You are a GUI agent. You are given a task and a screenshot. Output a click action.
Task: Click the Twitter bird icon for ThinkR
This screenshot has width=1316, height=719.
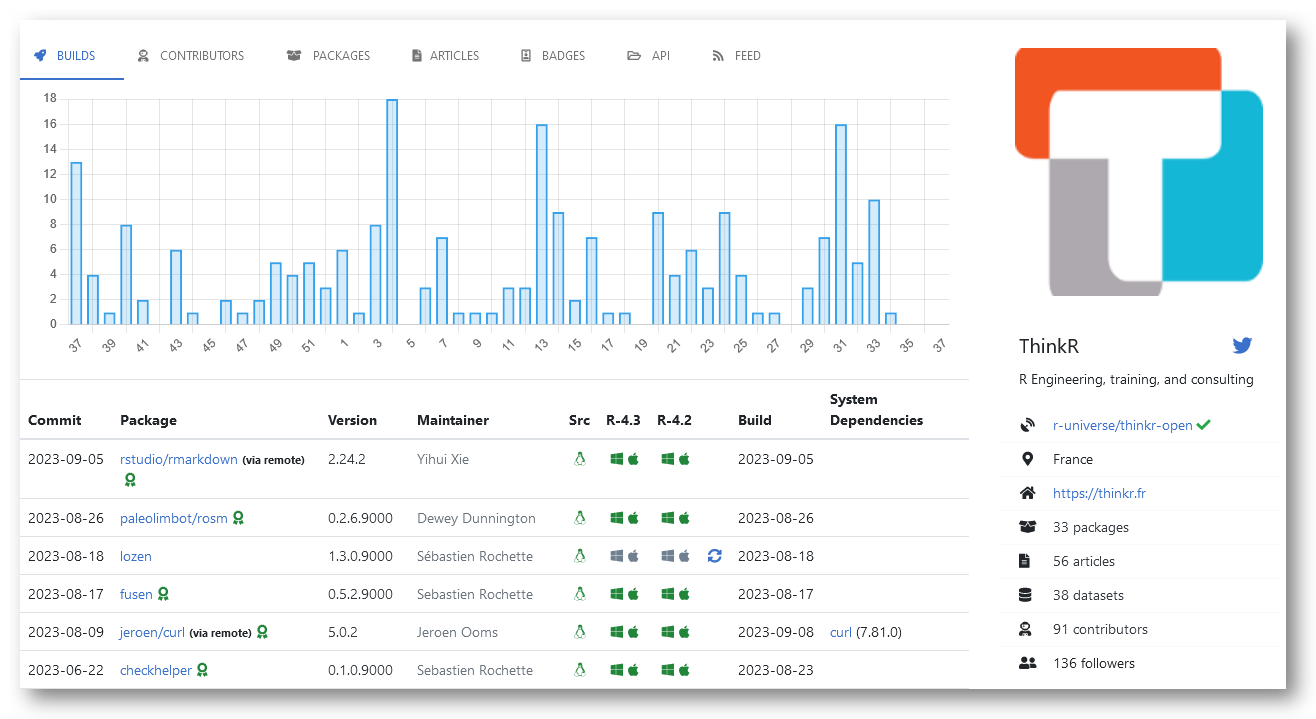(x=1242, y=345)
